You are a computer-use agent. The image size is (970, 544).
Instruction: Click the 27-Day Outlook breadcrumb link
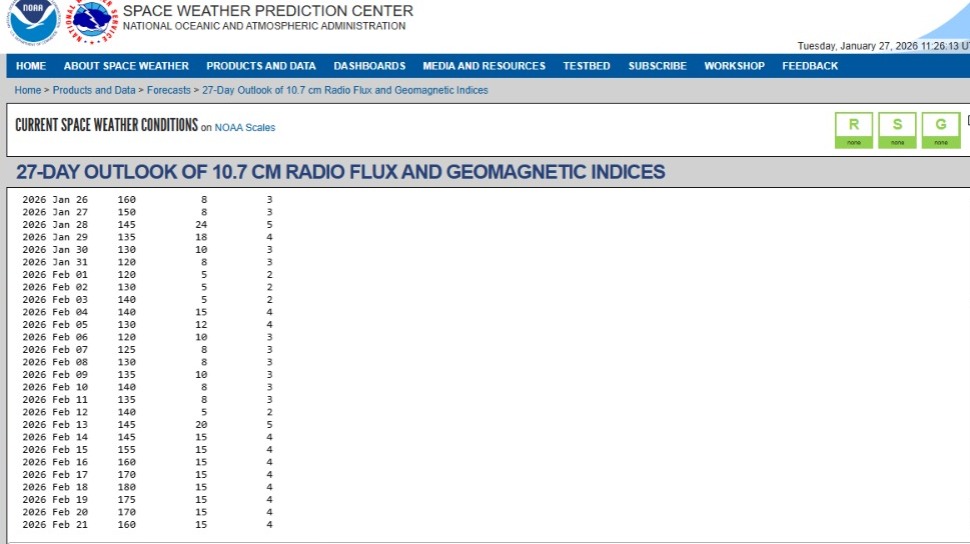pyautogui.click(x=345, y=90)
